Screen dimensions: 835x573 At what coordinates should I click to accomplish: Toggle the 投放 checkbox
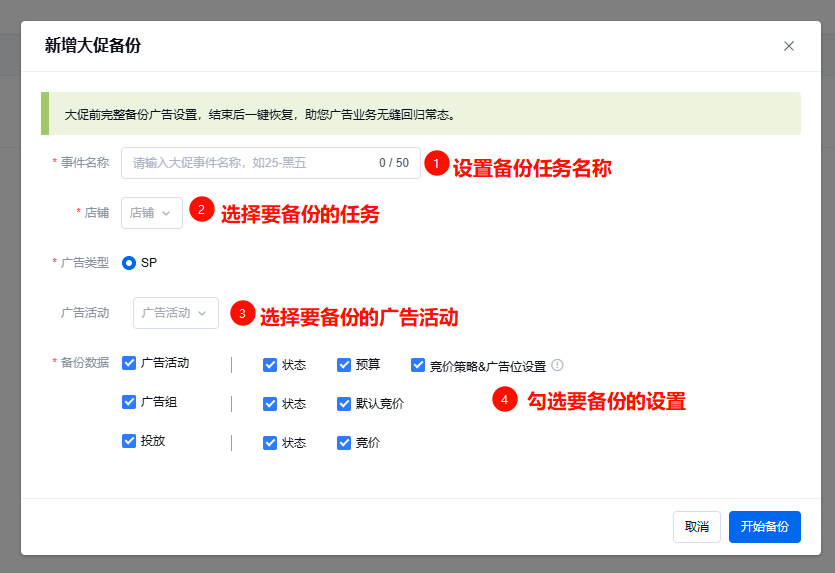pyautogui.click(x=129, y=440)
